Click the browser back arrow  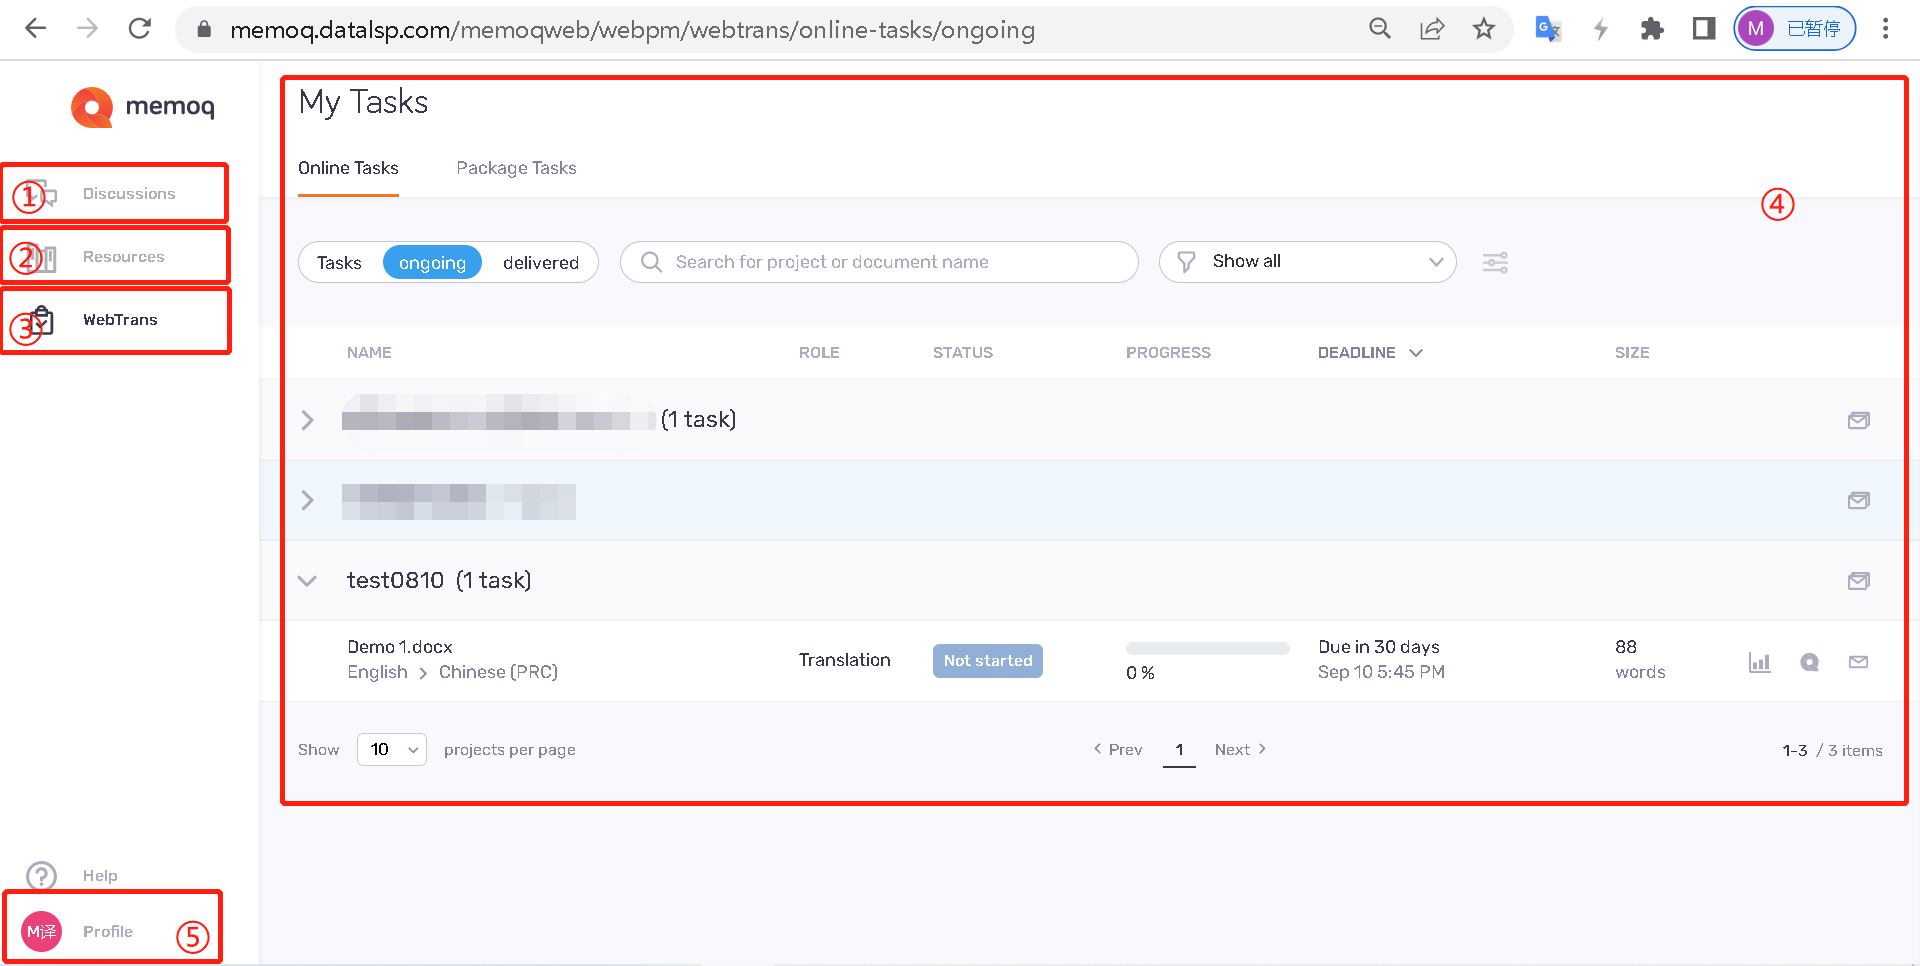click(x=36, y=29)
